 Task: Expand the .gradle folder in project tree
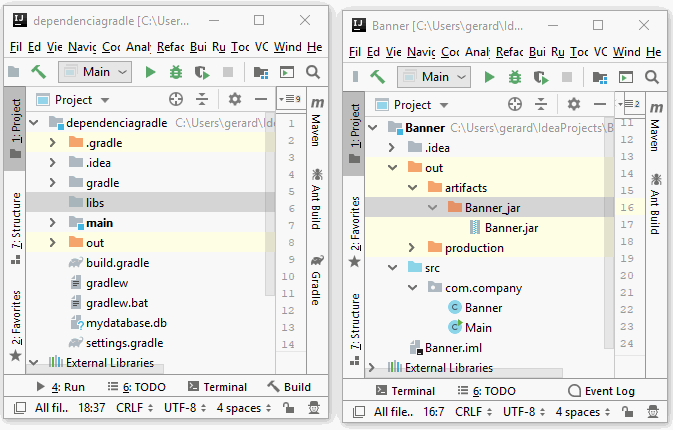(x=53, y=143)
